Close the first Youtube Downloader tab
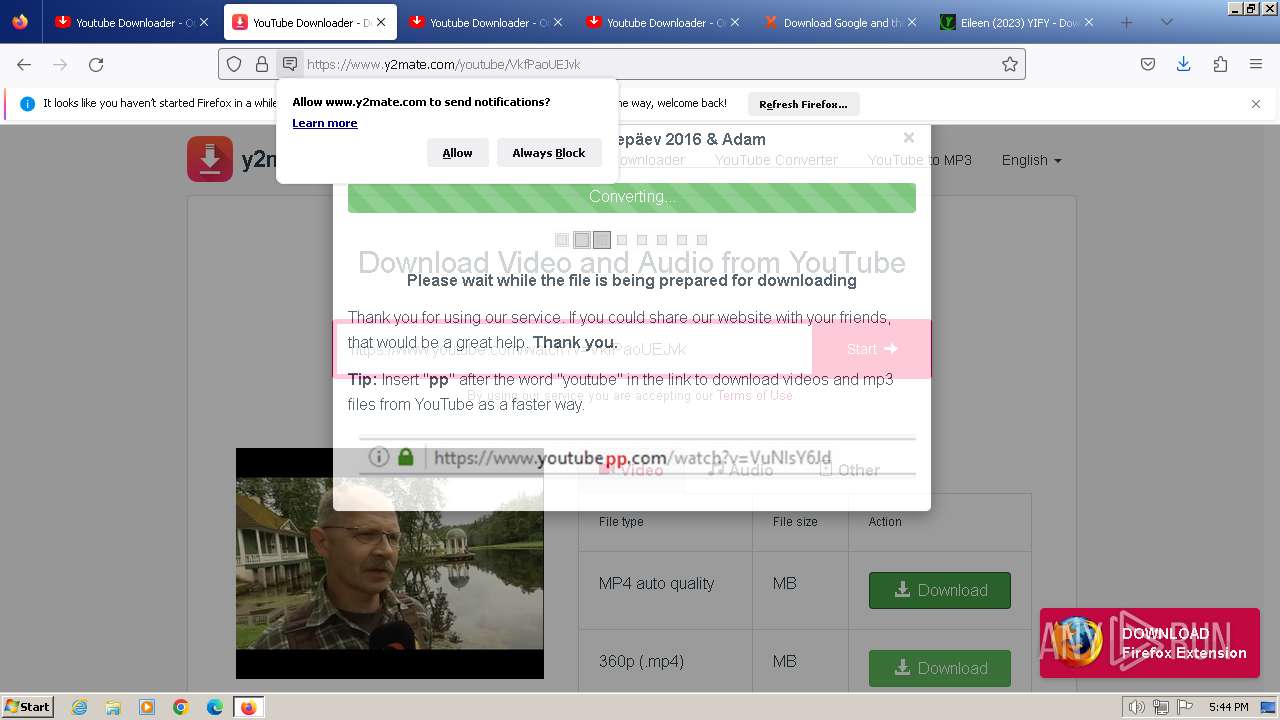 tap(204, 22)
